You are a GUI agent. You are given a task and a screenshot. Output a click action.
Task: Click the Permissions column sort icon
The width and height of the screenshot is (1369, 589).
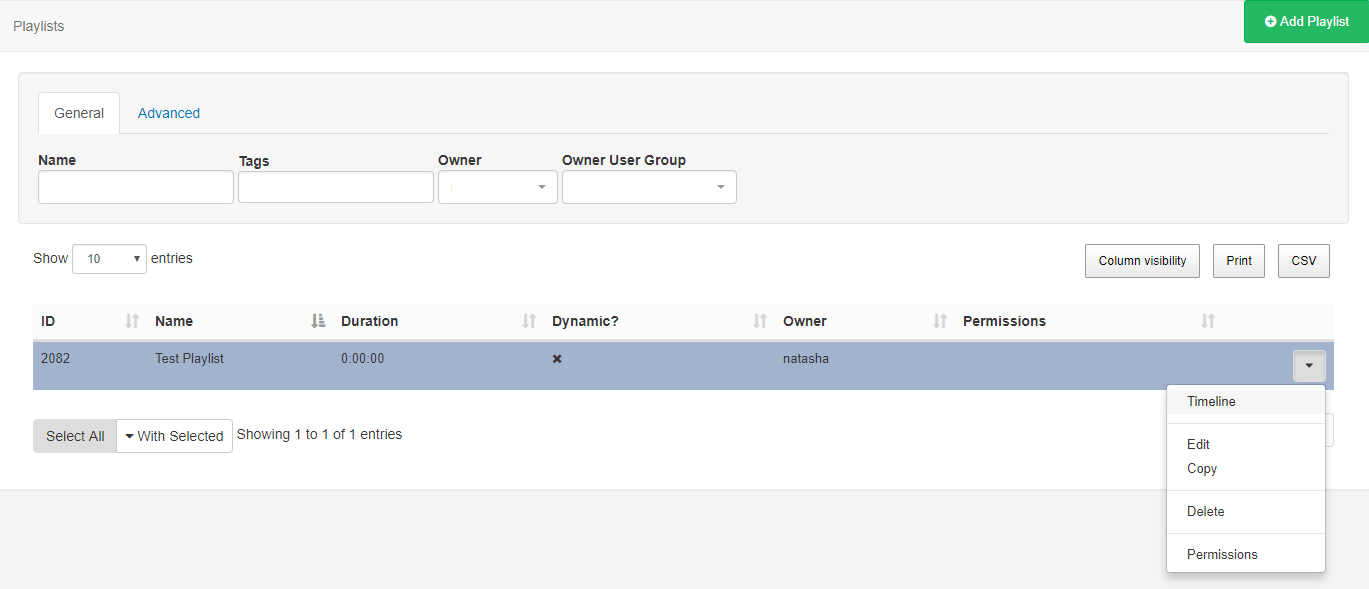point(1208,321)
